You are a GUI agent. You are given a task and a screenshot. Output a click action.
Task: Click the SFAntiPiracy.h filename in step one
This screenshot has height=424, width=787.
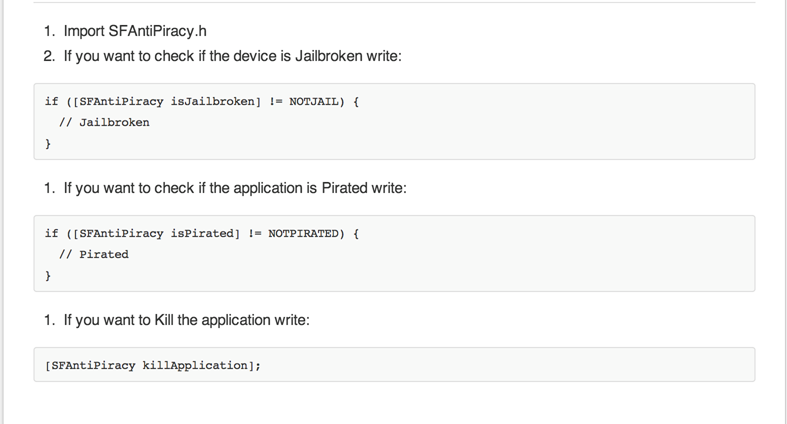(156, 31)
